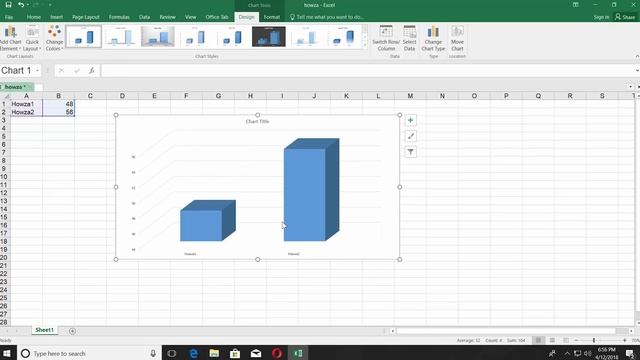
Task: Click the Chart Styles brush button
Action: 410,136
